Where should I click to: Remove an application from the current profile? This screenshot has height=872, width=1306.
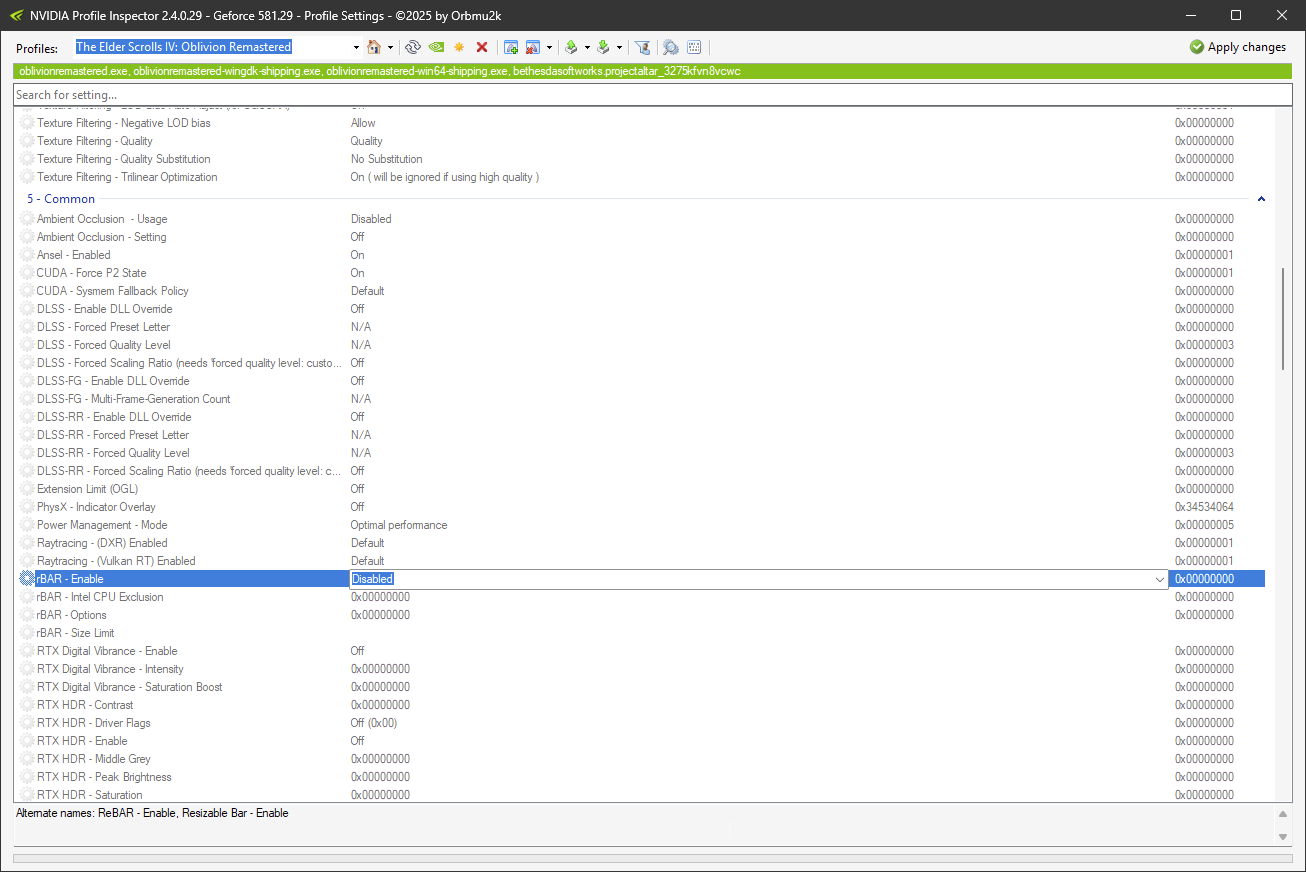[x=533, y=47]
